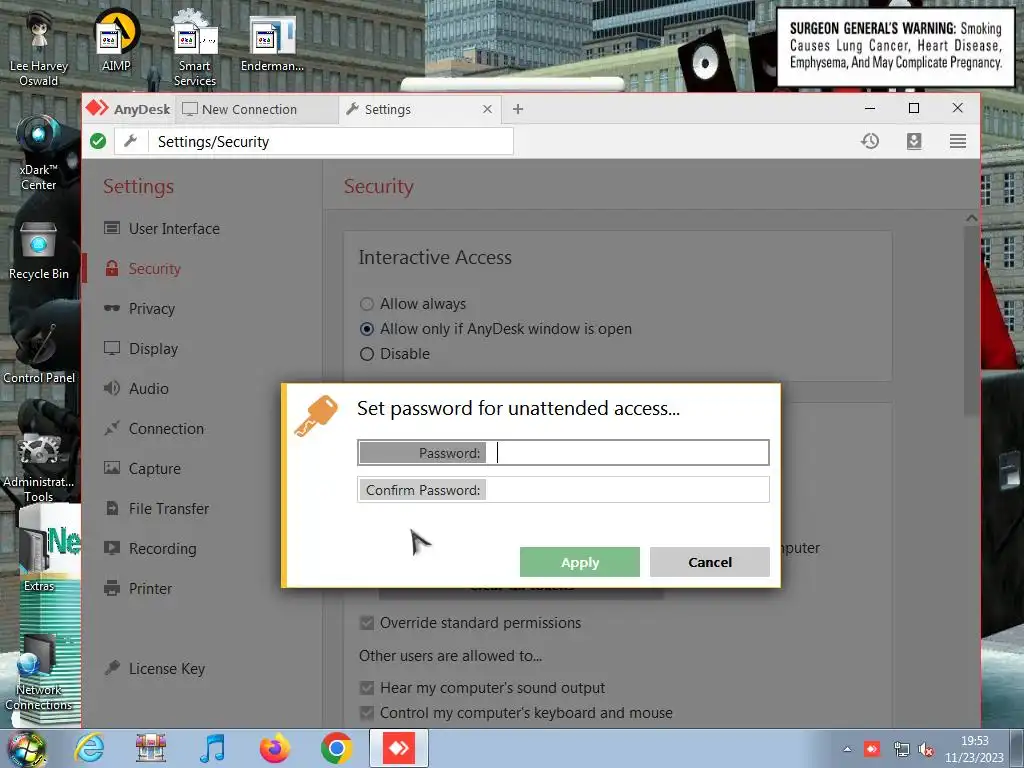
Task: Open Display settings
Action: pos(141,349)
